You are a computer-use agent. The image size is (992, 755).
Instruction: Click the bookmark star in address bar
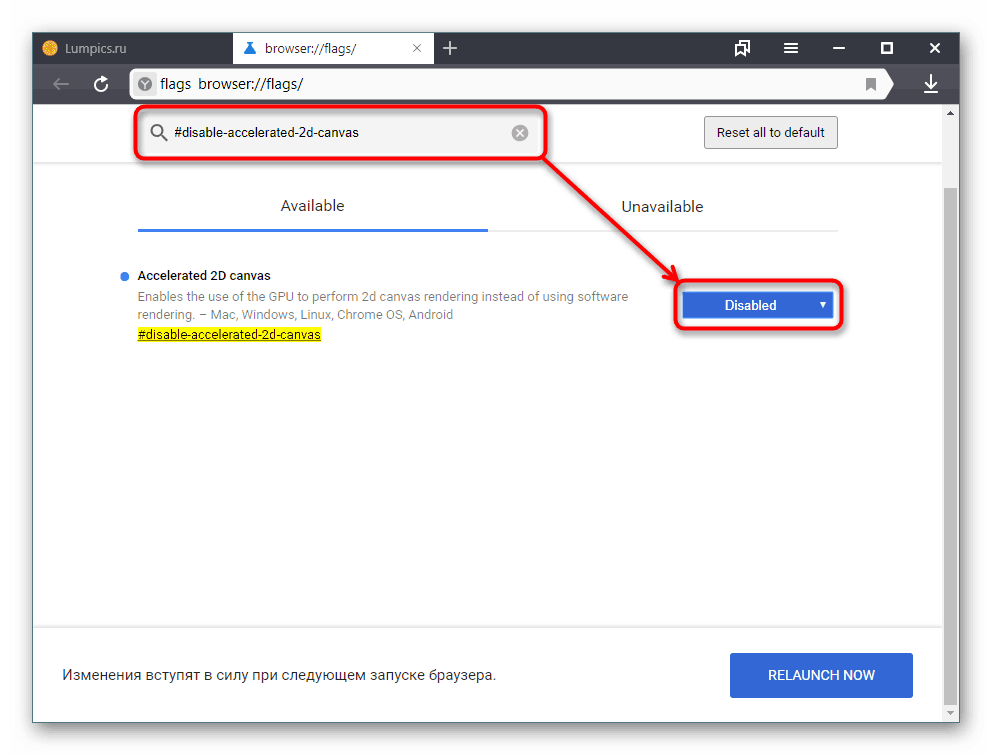point(871,84)
